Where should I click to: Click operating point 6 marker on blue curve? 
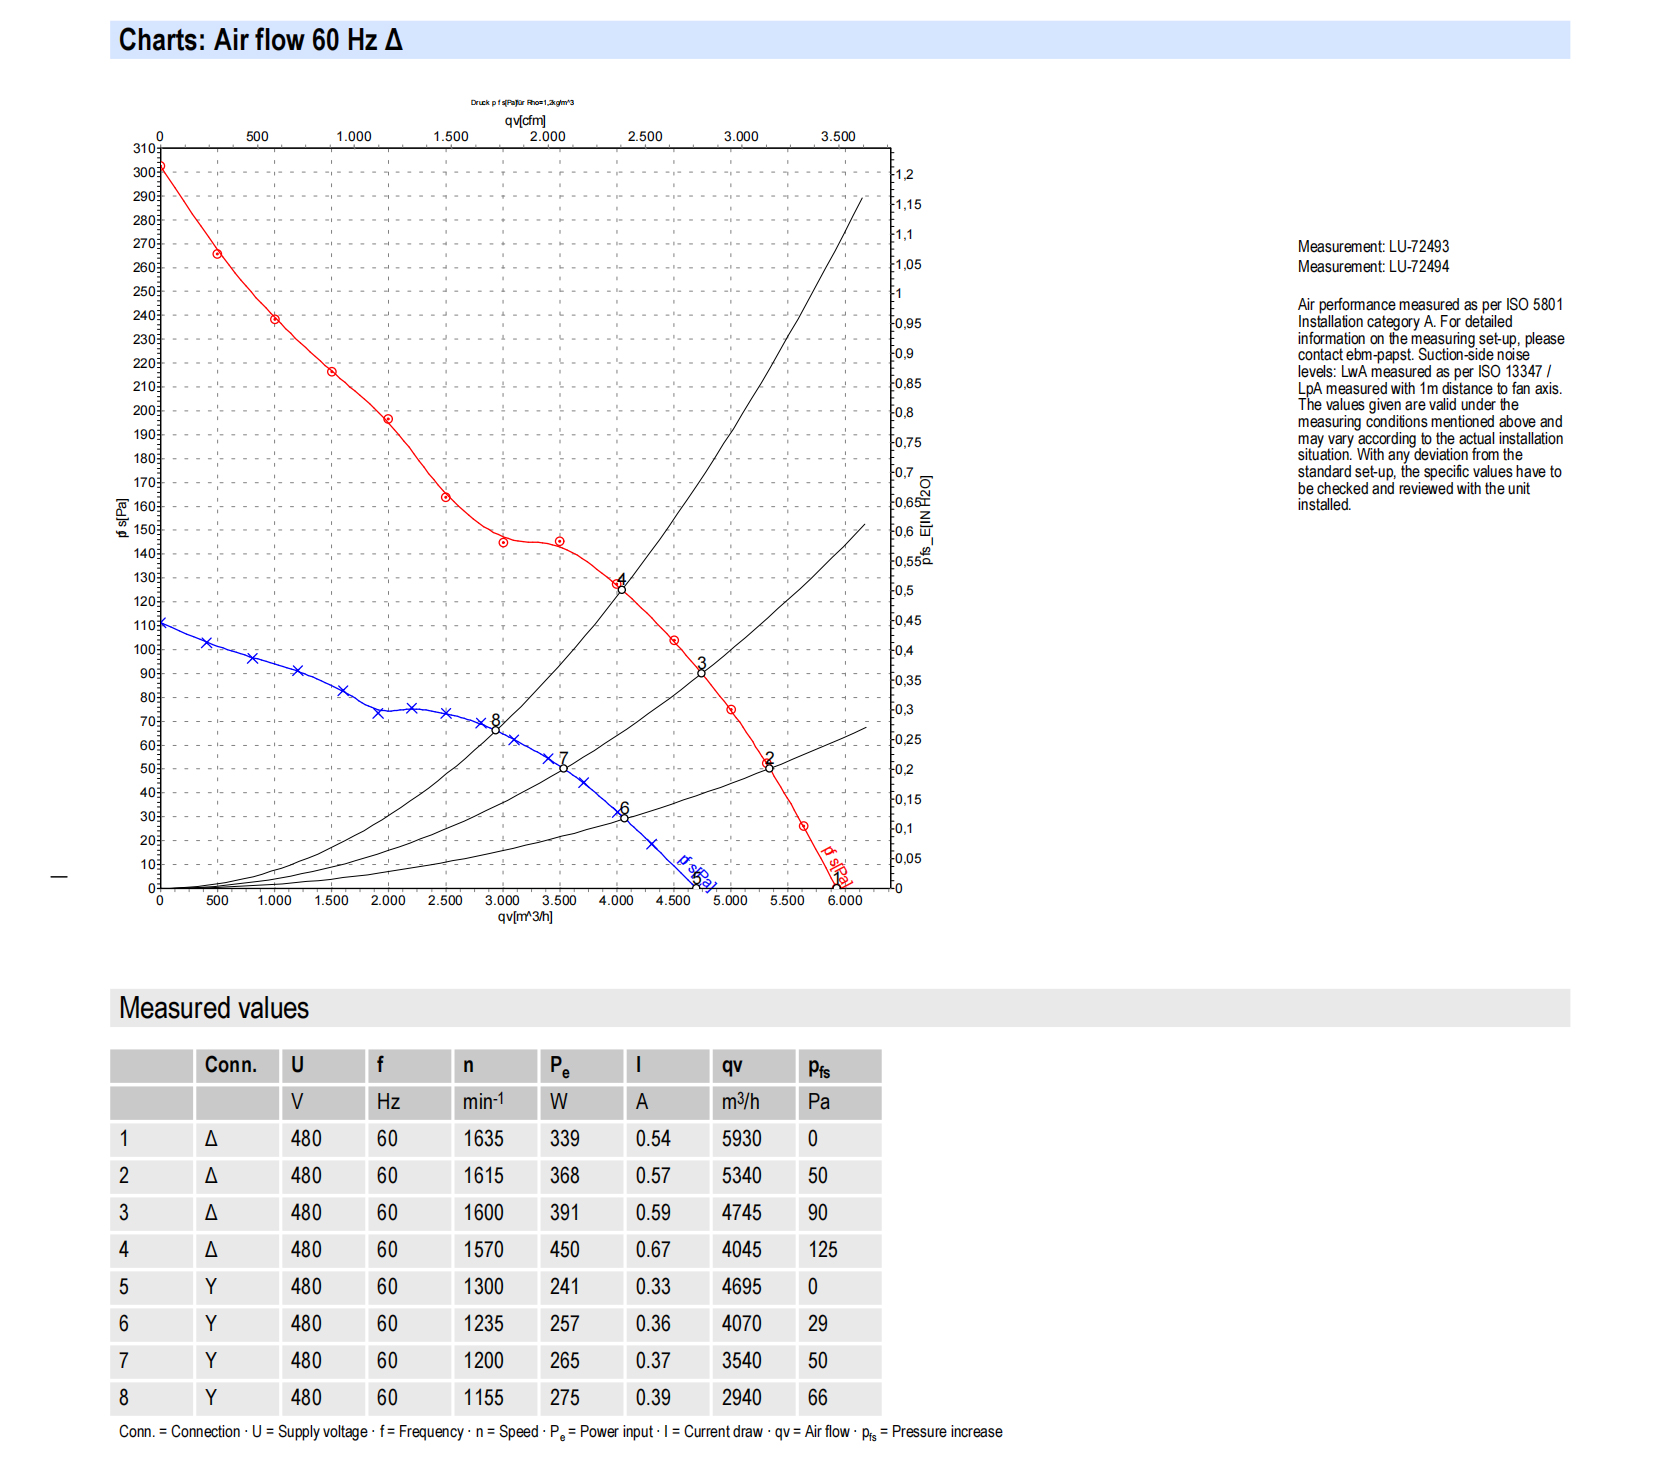[x=624, y=817]
